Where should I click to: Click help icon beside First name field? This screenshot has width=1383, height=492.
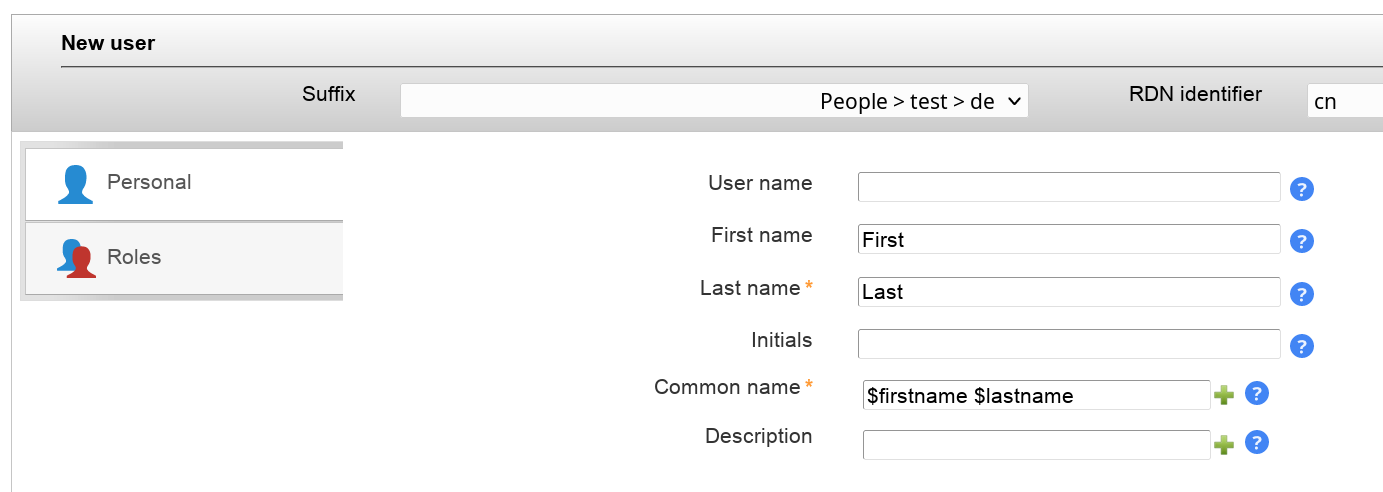coord(1301,242)
